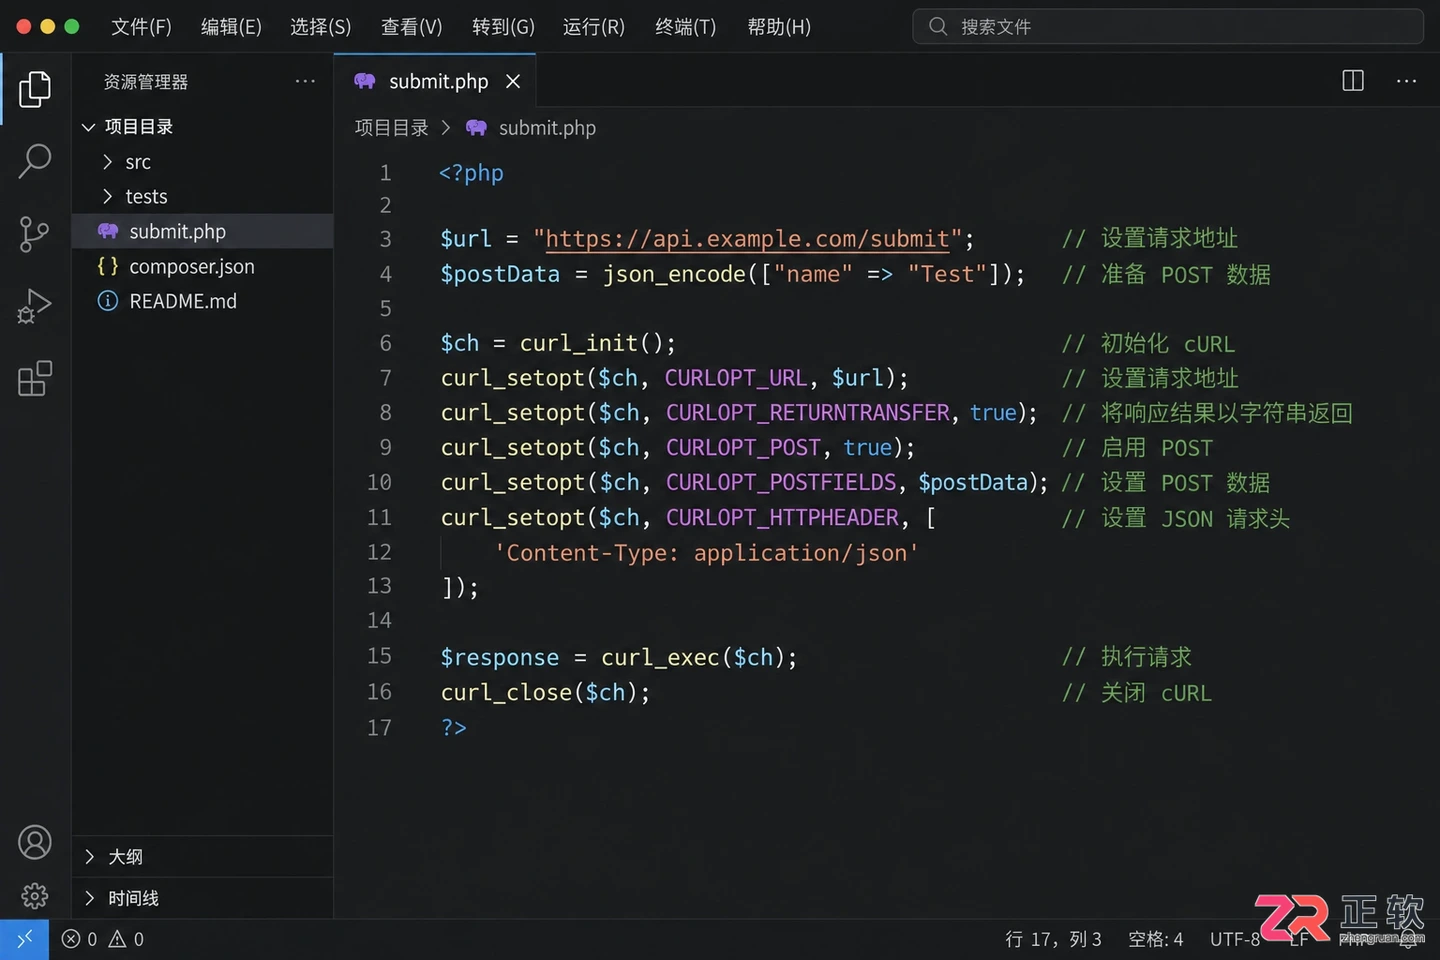Click 项目目录 in the breadcrumb

[x=391, y=128]
